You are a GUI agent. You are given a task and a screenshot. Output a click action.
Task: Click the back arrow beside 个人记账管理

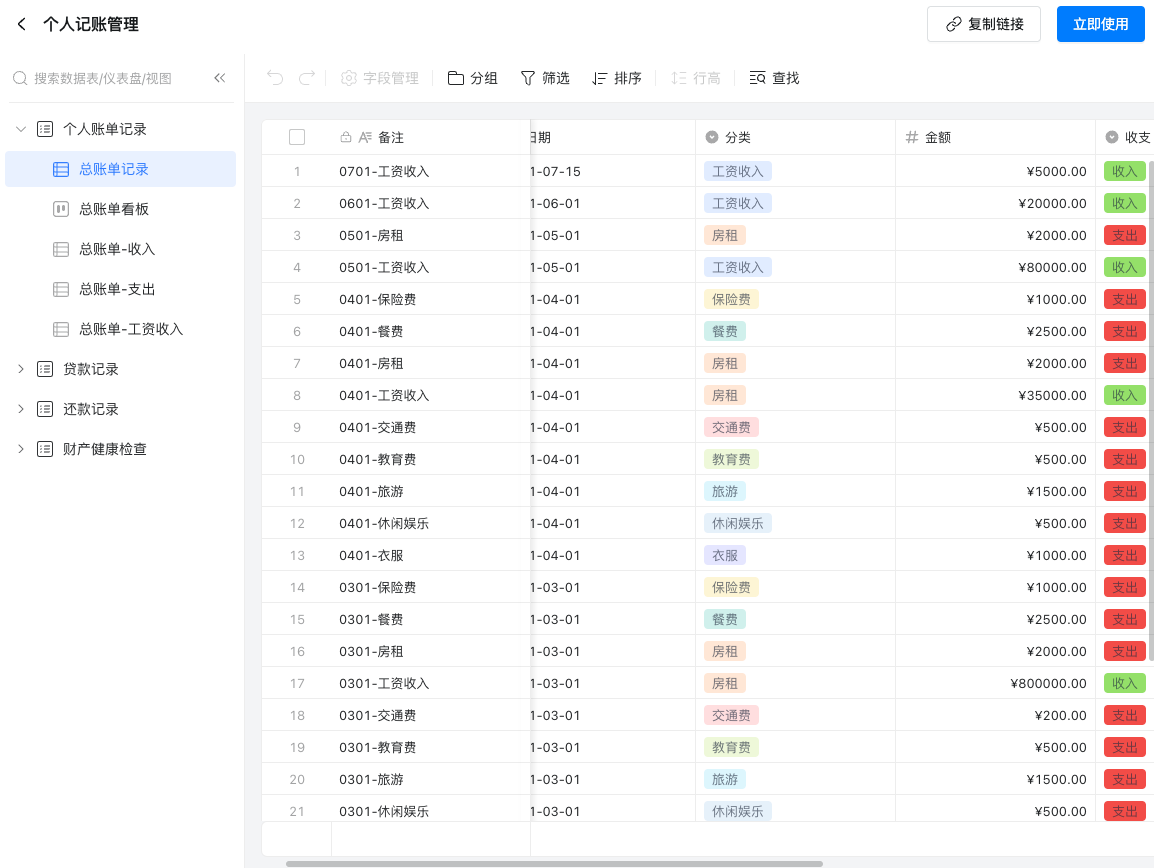[x=21, y=23]
